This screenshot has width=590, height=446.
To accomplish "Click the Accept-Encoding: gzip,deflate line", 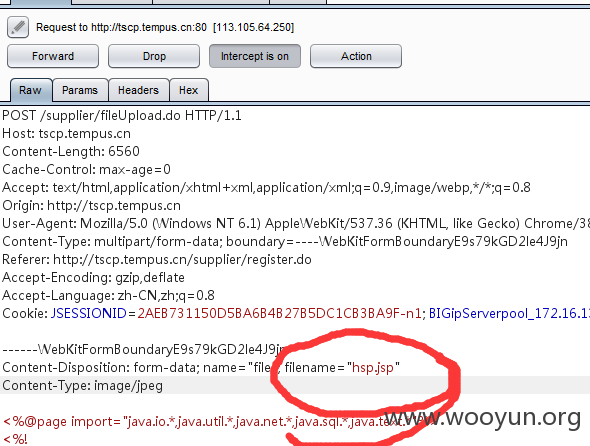I will click(93, 277).
